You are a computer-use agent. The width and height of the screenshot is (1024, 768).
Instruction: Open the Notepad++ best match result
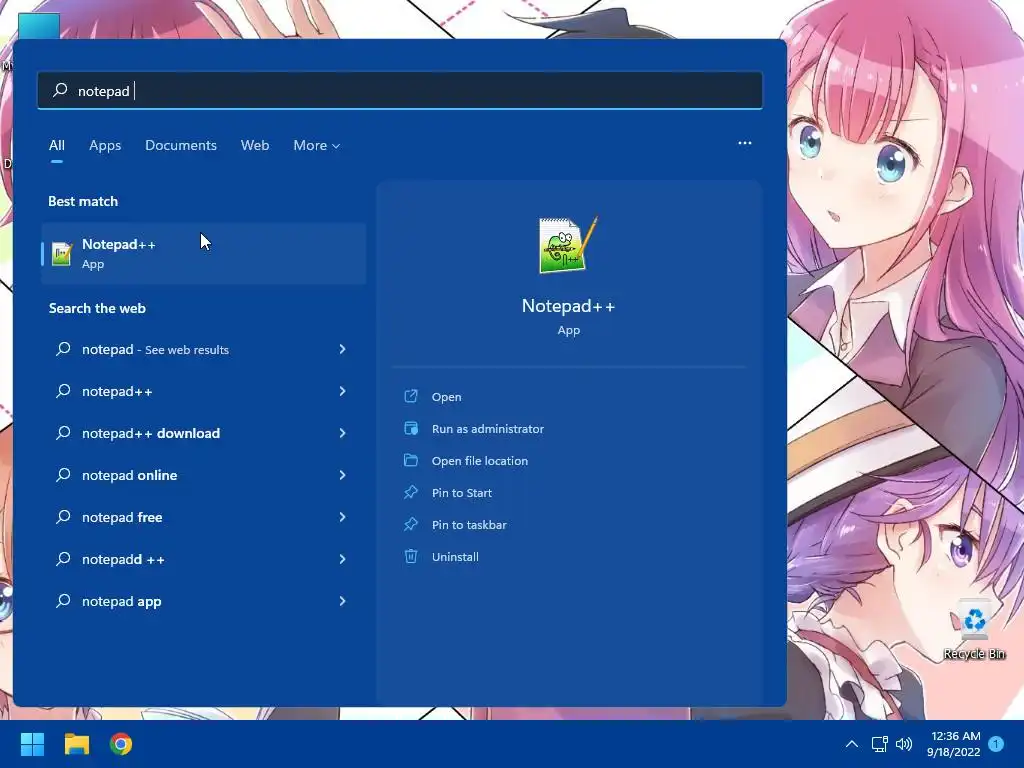pyautogui.click(x=203, y=253)
